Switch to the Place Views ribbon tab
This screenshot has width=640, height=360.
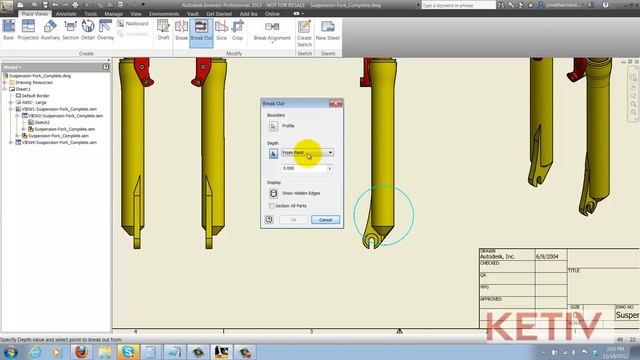35,14
